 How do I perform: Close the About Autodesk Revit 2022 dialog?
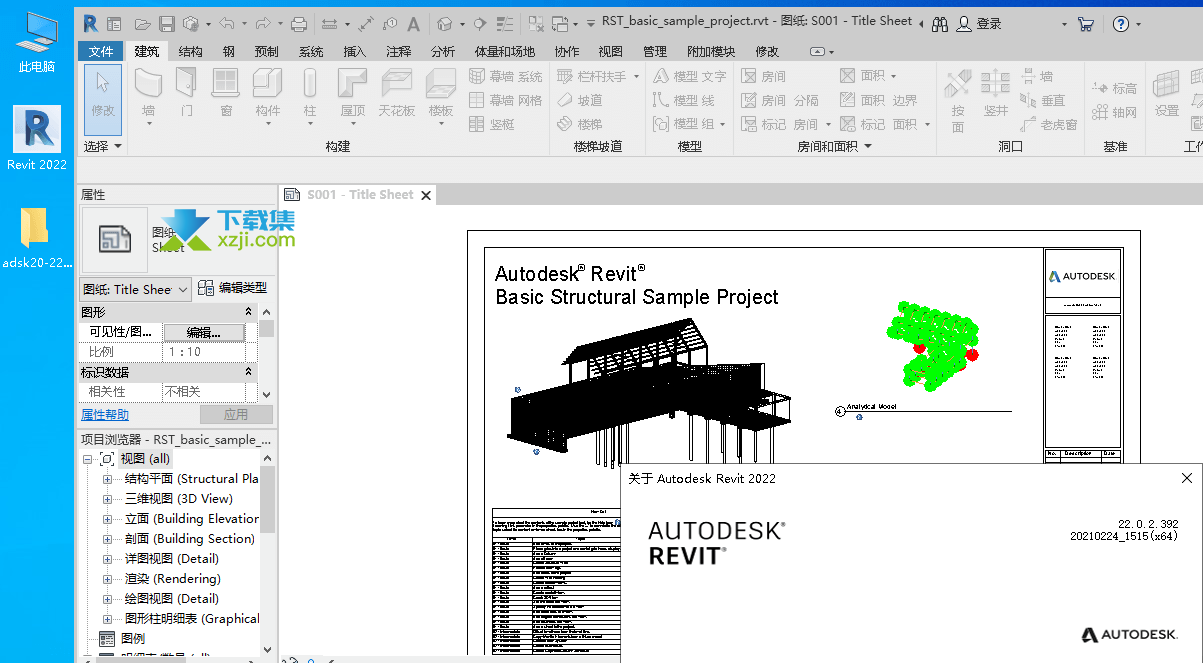pyautogui.click(x=1187, y=479)
